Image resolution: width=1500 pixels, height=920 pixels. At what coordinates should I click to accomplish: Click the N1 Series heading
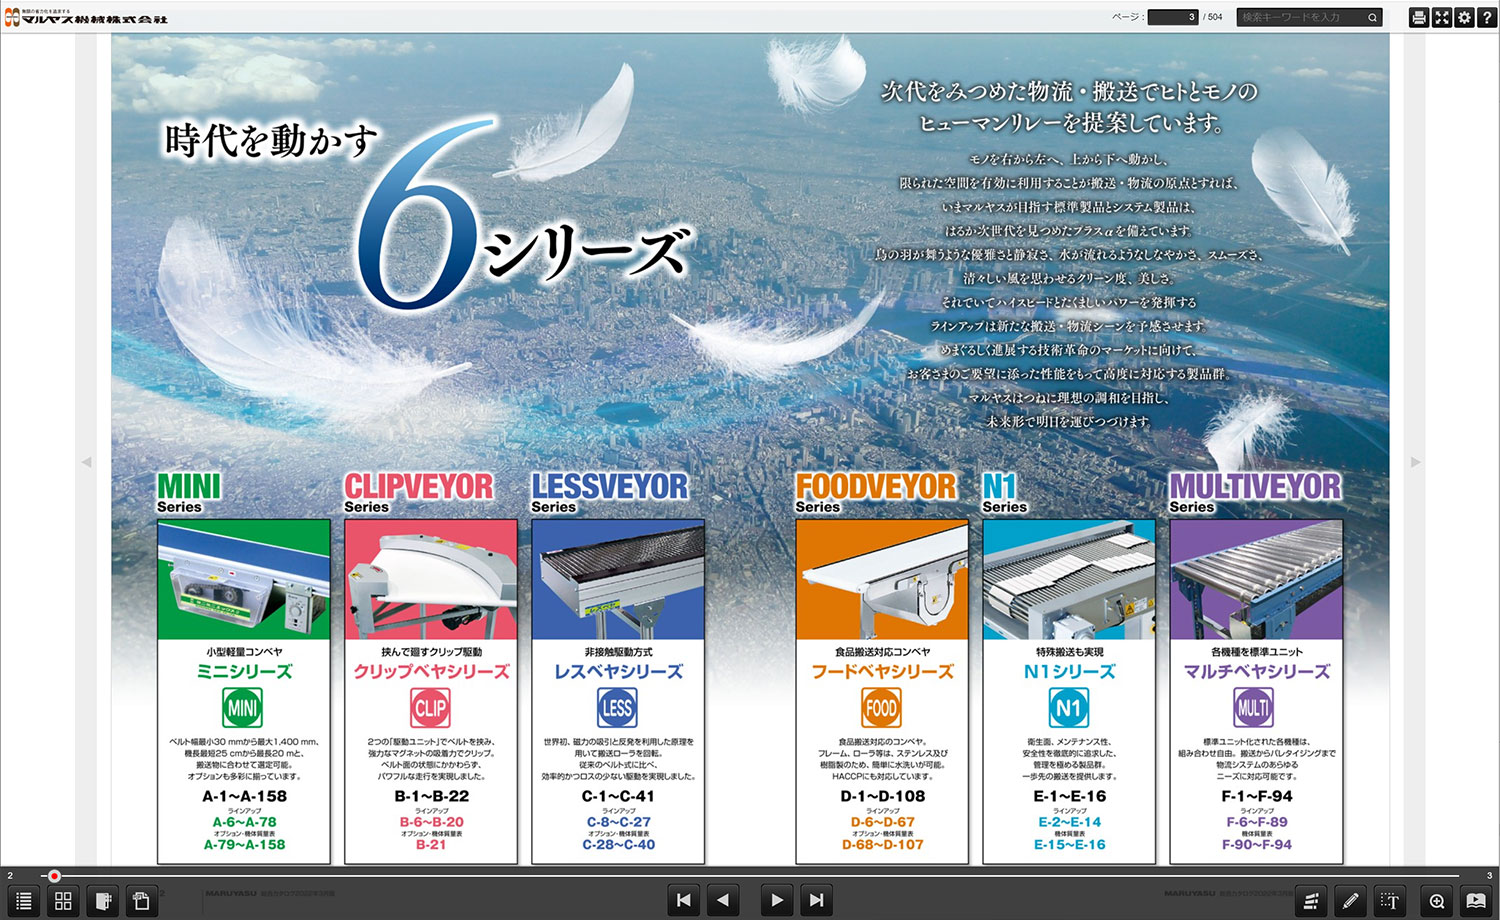coord(1004,493)
